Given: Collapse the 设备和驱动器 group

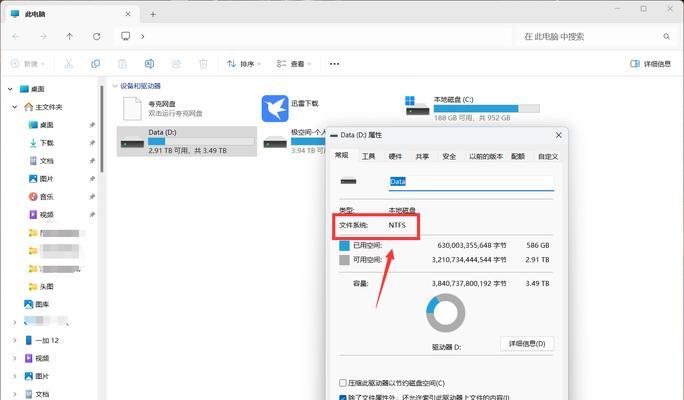Looking at the screenshot, I should [x=115, y=86].
